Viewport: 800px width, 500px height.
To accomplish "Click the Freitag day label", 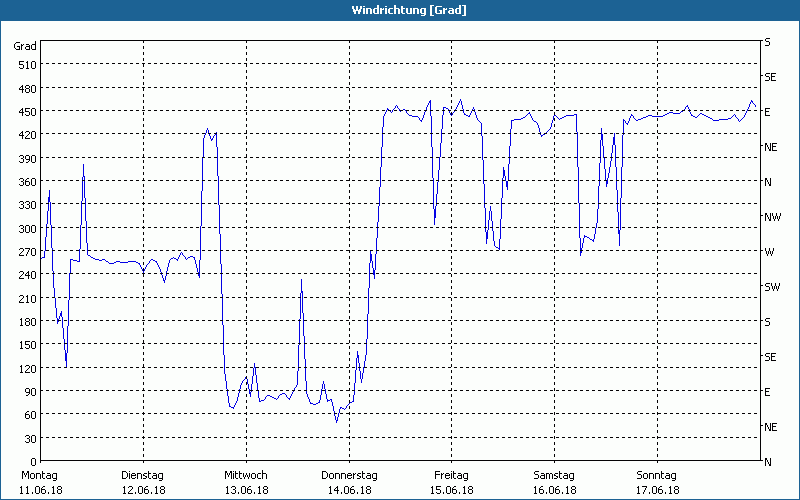I will (x=451, y=475).
